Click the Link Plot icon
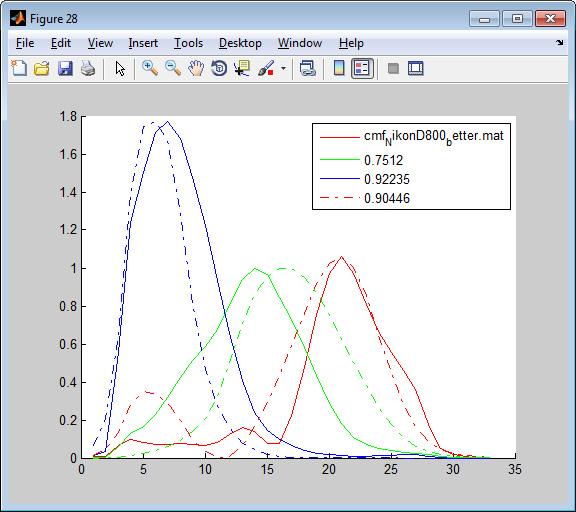576x512 pixels. point(307,68)
